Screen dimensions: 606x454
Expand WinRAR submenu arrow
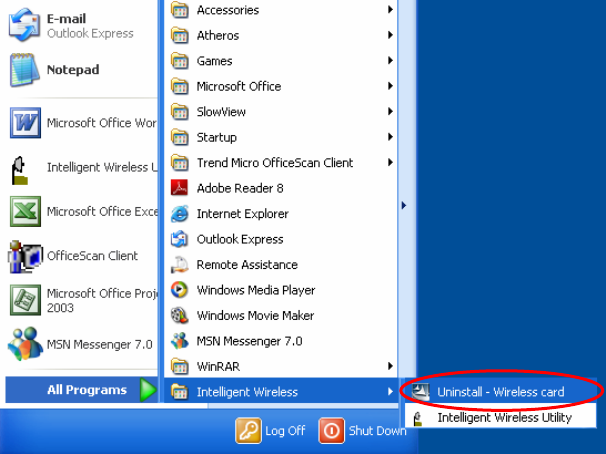tap(390, 366)
